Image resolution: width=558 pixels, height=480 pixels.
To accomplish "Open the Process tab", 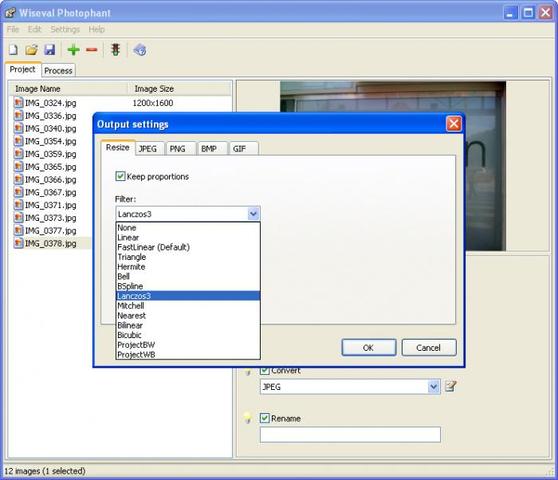I will point(58,70).
